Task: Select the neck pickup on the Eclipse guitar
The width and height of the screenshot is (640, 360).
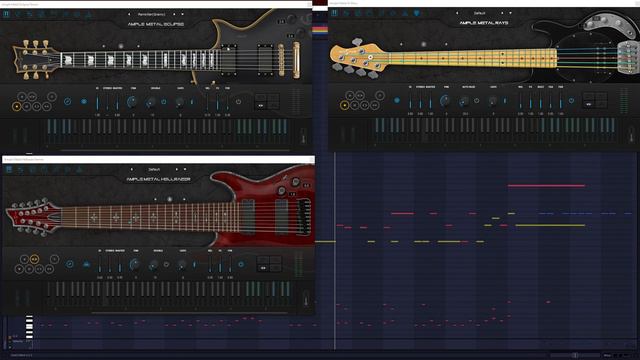Action: (x=229, y=60)
